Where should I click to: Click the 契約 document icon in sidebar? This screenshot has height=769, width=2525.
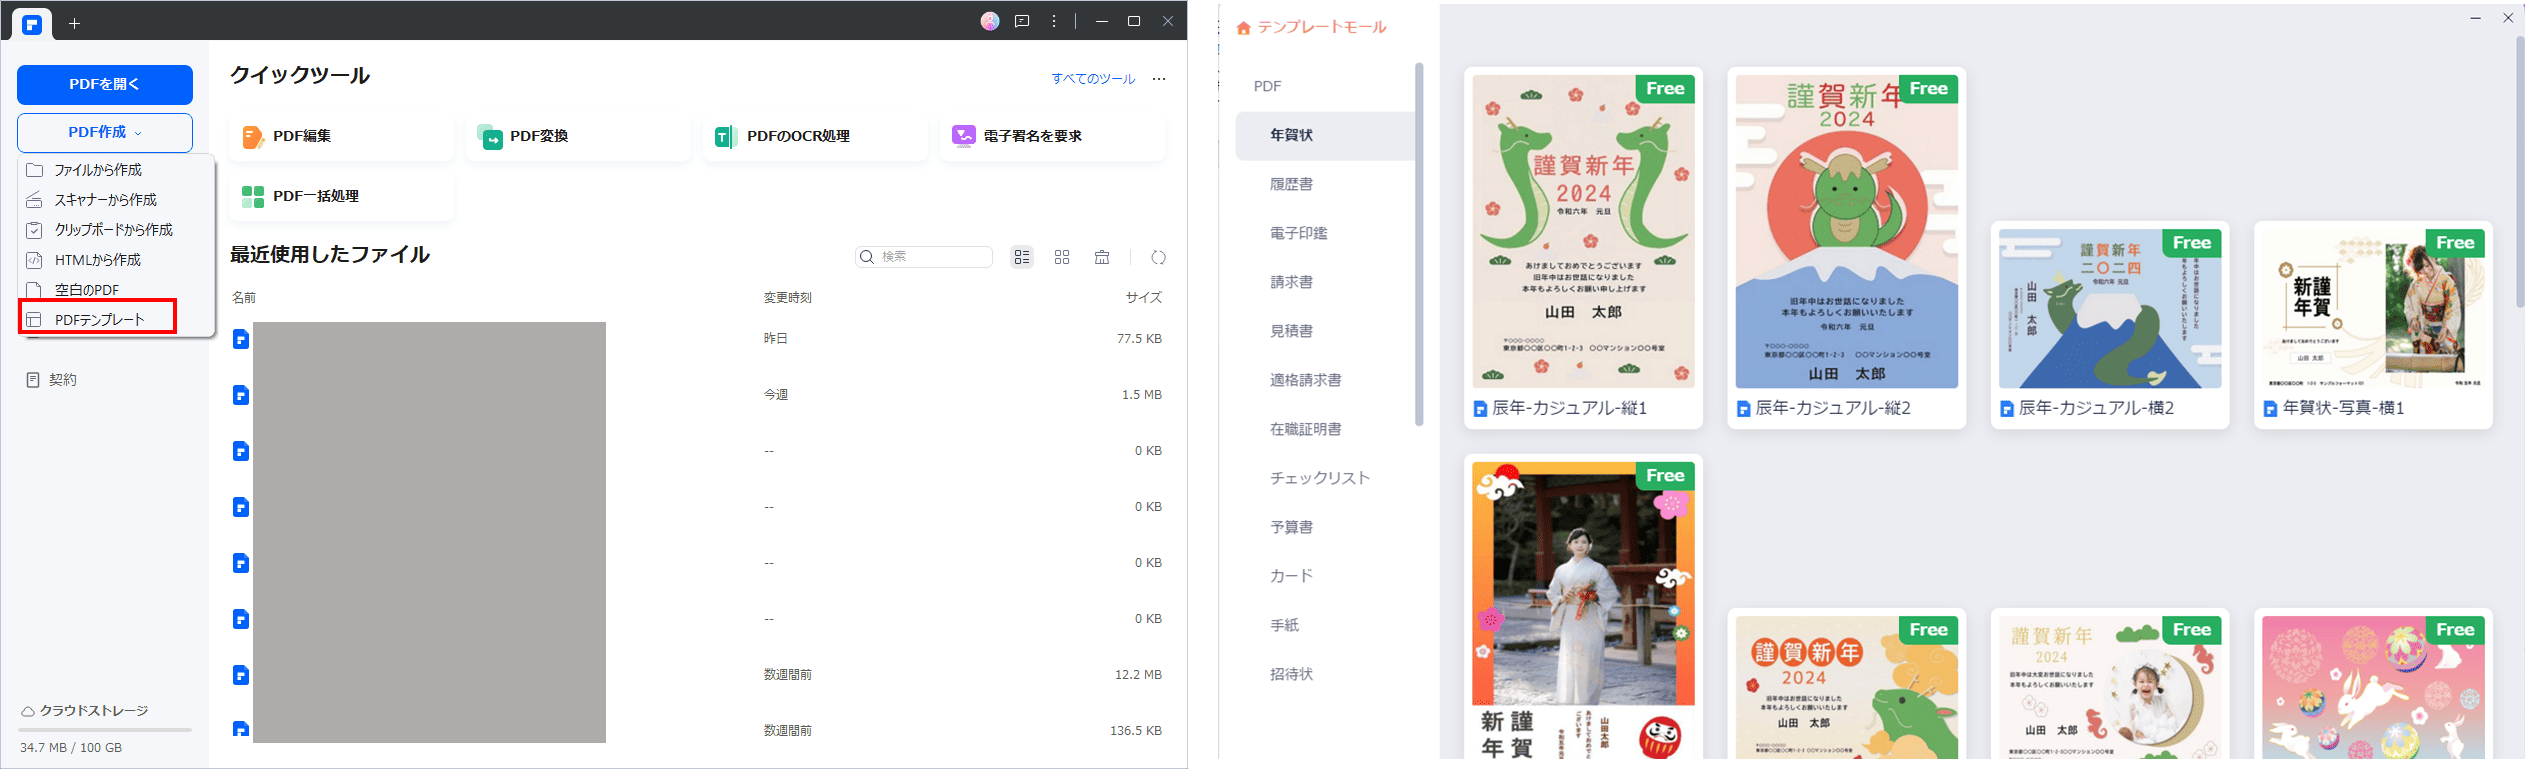[x=33, y=380]
